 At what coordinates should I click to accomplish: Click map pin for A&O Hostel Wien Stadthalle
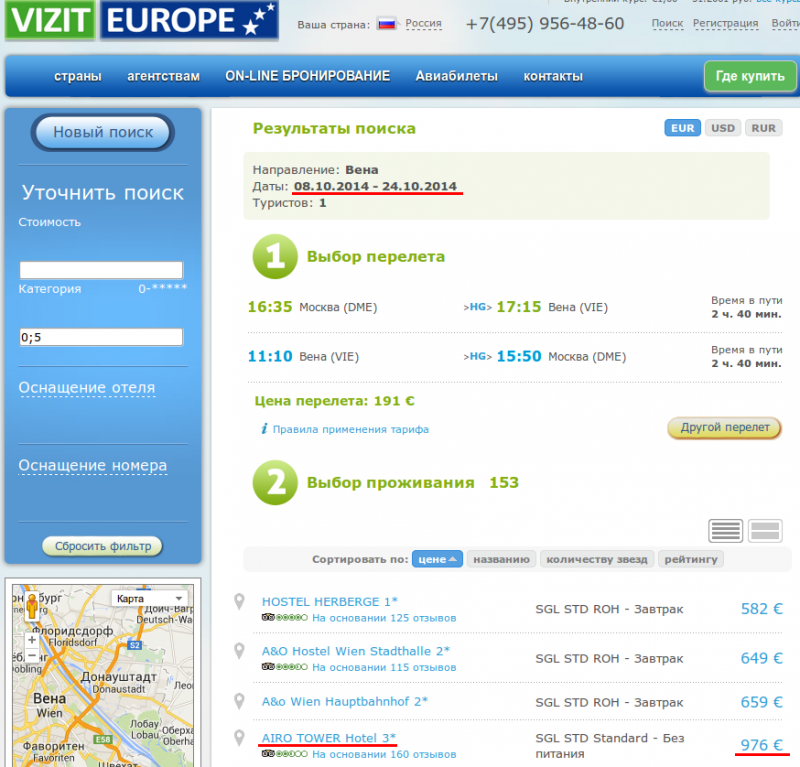click(239, 651)
